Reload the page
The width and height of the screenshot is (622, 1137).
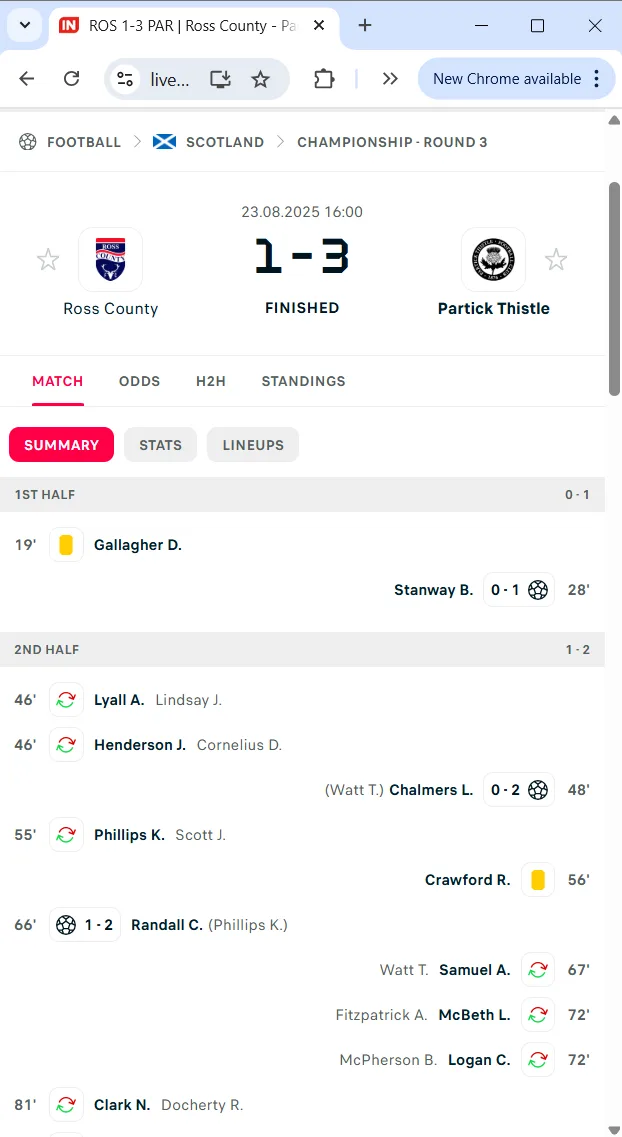72,79
